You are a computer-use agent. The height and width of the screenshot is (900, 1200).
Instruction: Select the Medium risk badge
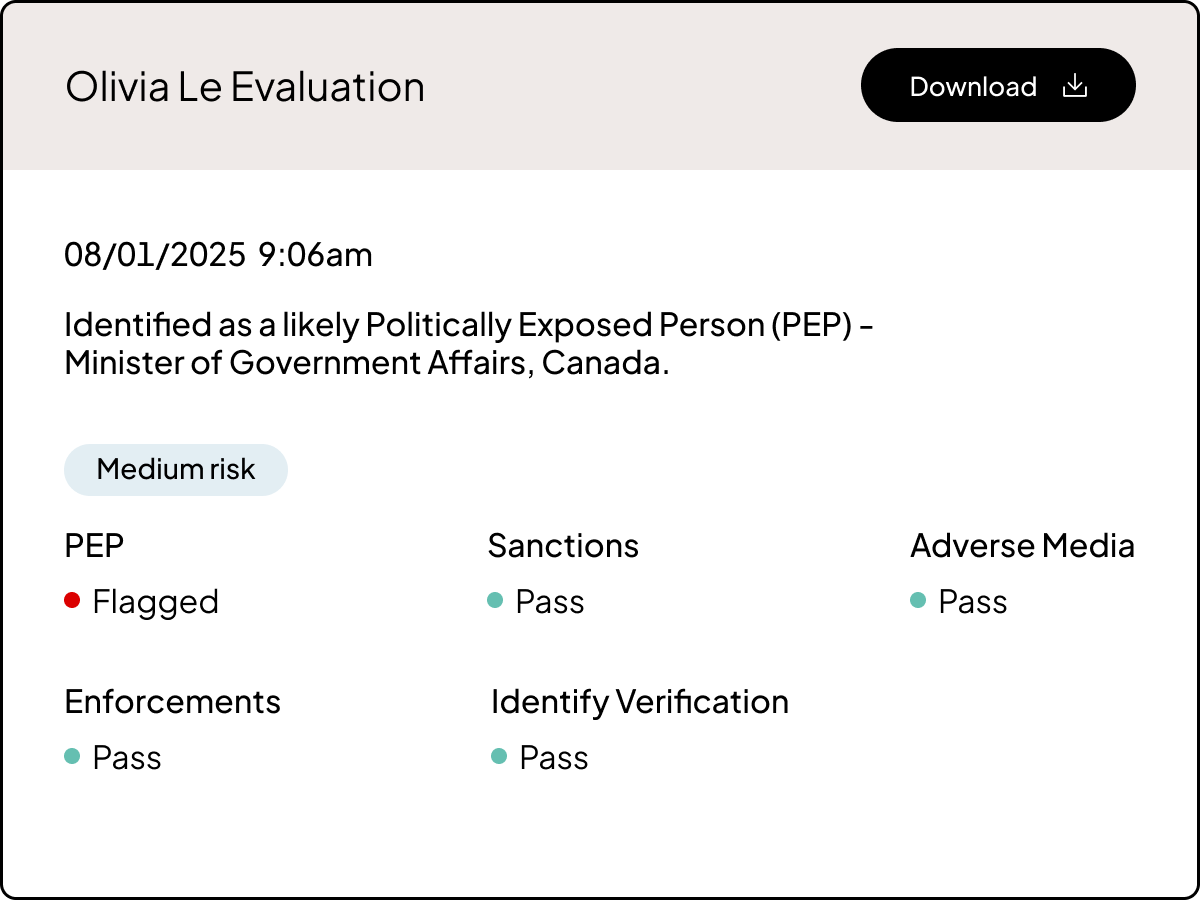click(x=176, y=469)
